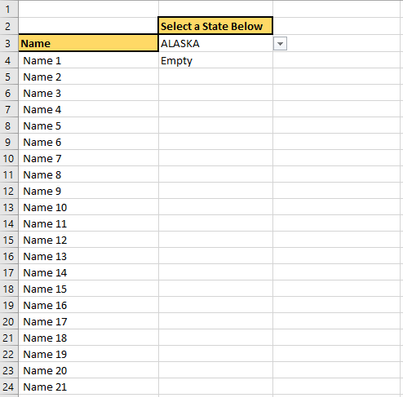Click row header 2
Screen dimensions: 403x397
9,26
